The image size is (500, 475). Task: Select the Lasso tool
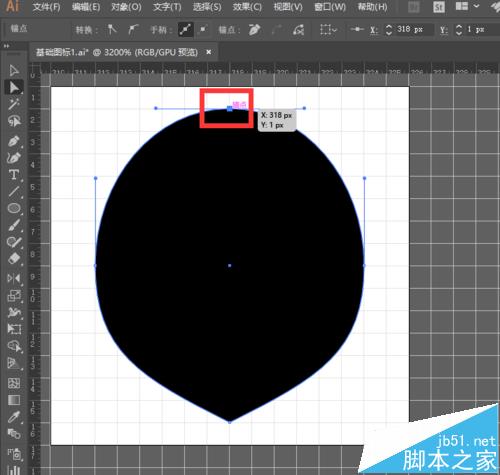click(x=14, y=121)
